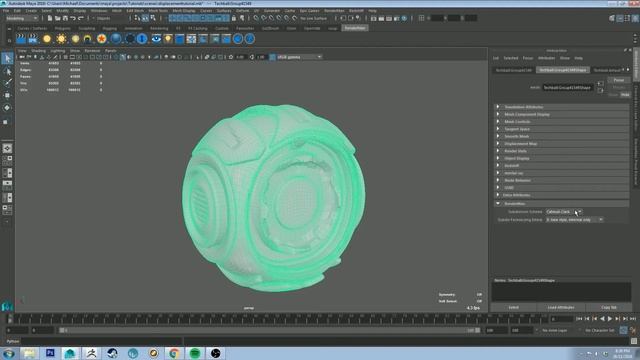640x360 pixels.
Task: Open the Modeling menu set dropdown
Action: click(x=22, y=18)
